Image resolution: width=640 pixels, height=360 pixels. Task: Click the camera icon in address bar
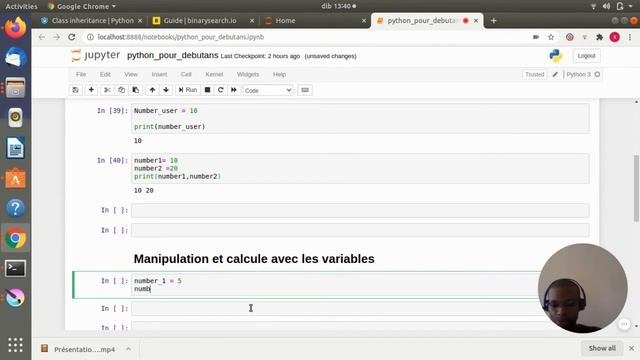[x=536, y=37]
